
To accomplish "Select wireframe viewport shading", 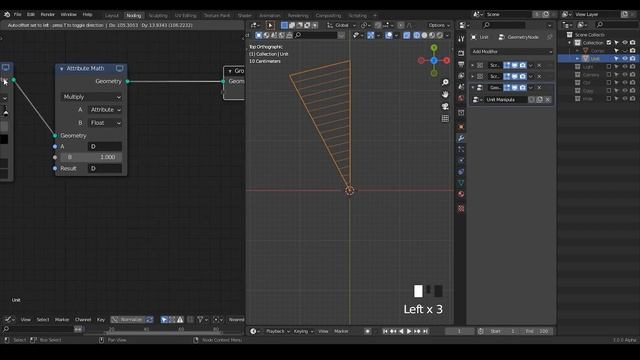I will pyautogui.click(x=417, y=36).
